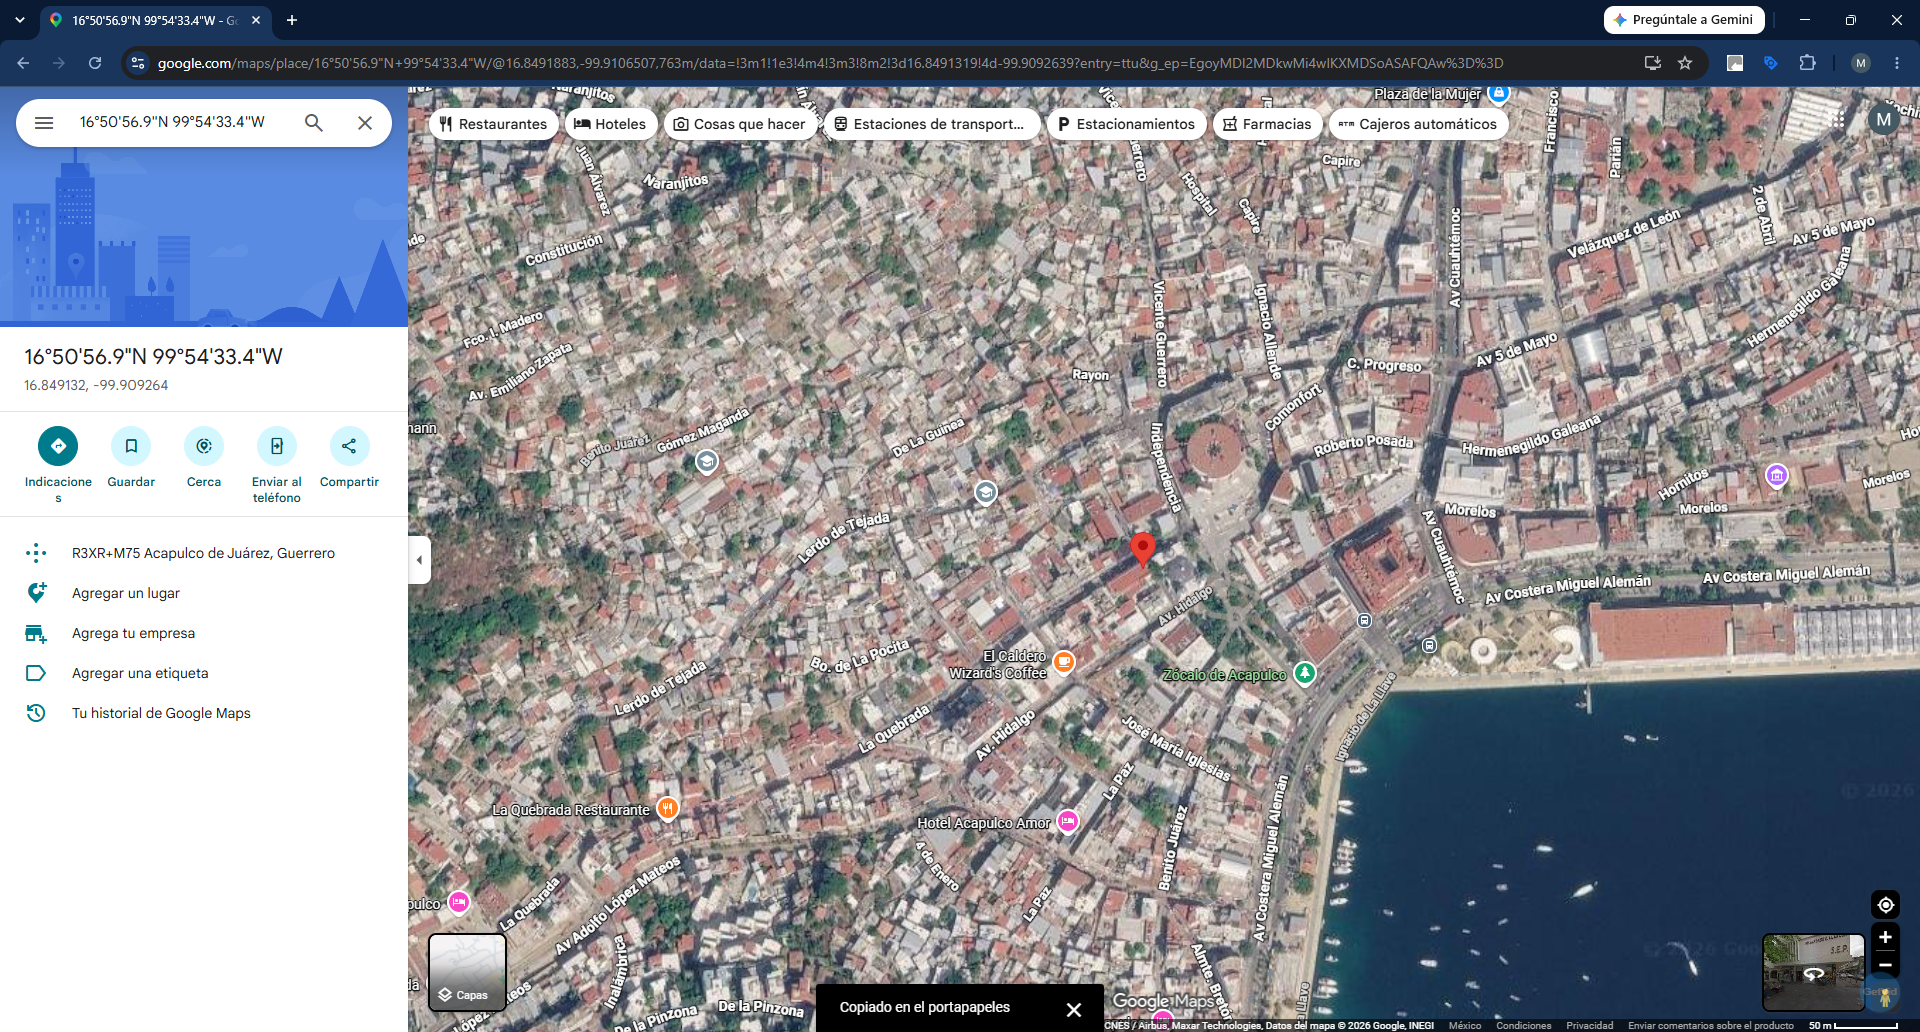The height and width of the screenshot is (1032, 1920).
Task: Open the Google apps grid icon
Action: [x=1838, y=120]
